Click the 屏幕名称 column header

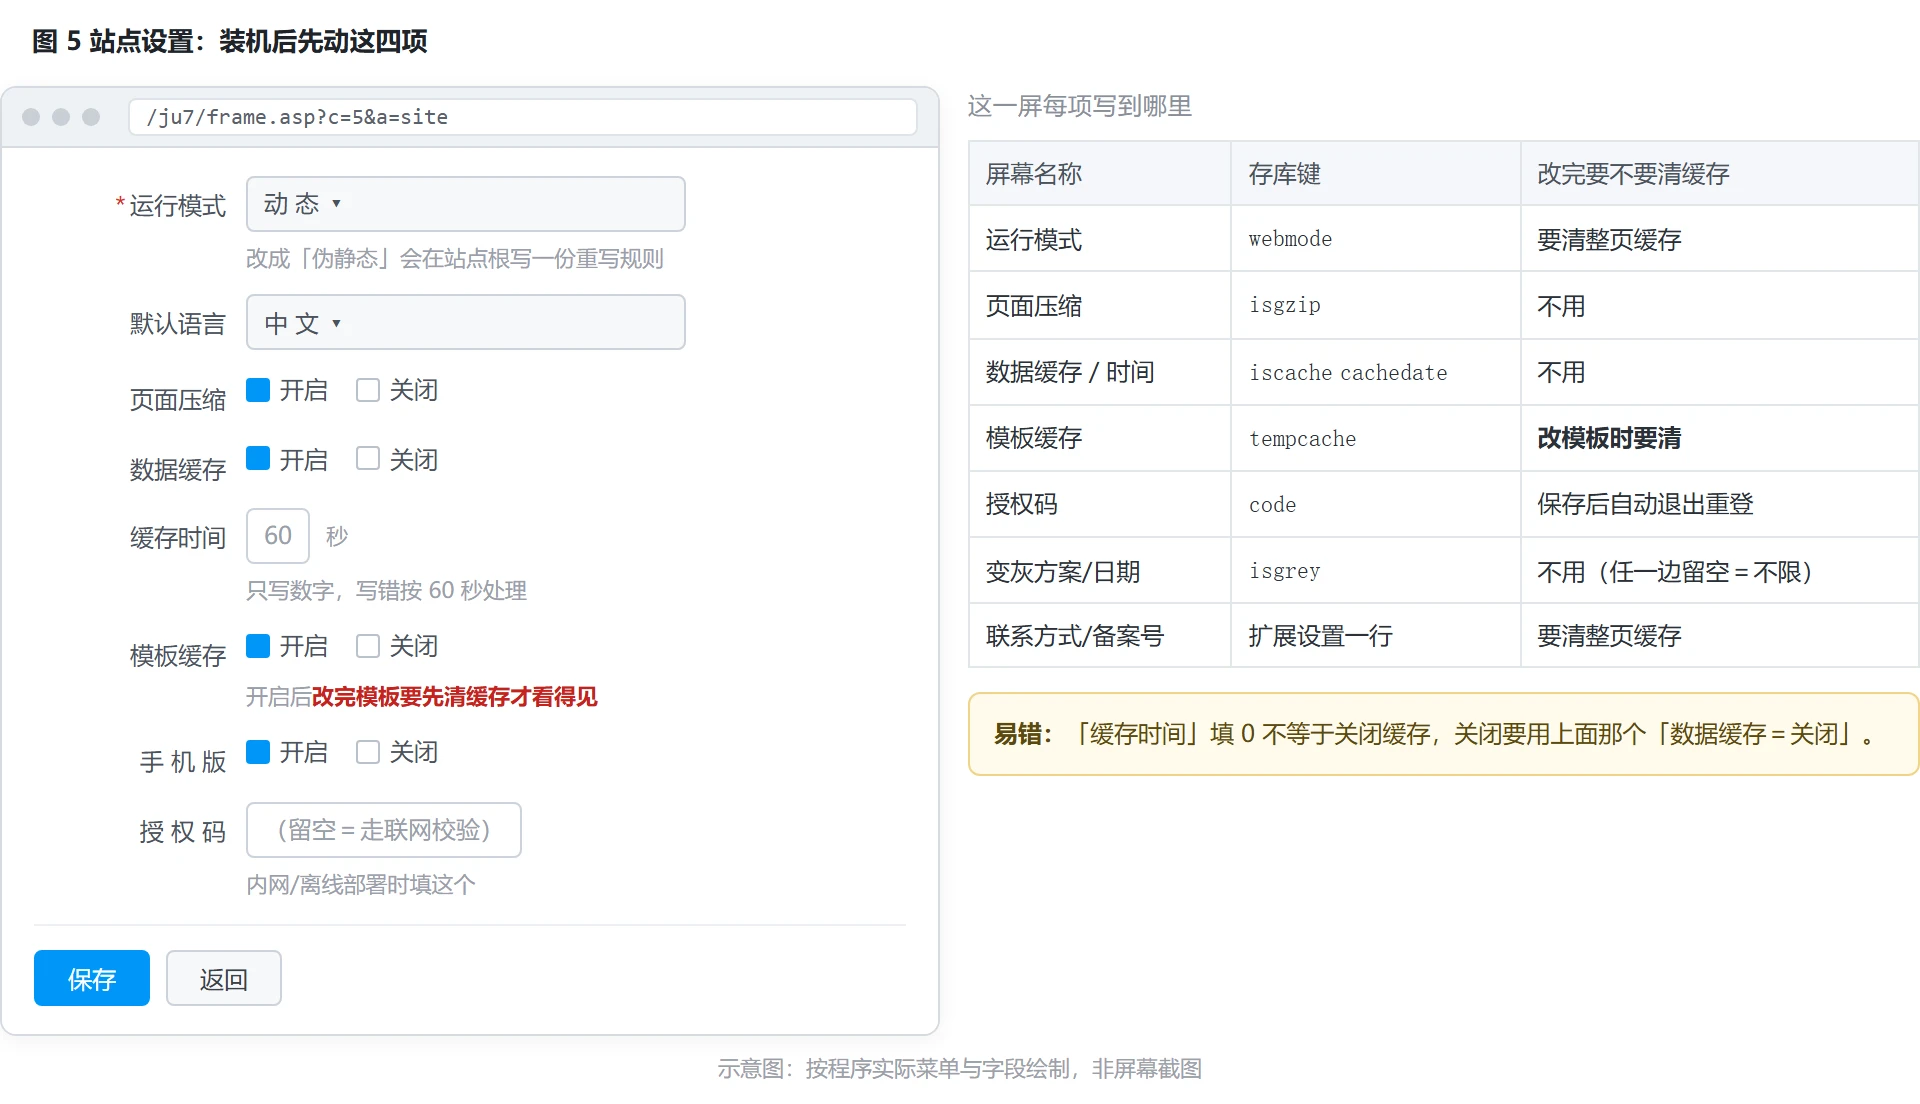[1099, 174]
